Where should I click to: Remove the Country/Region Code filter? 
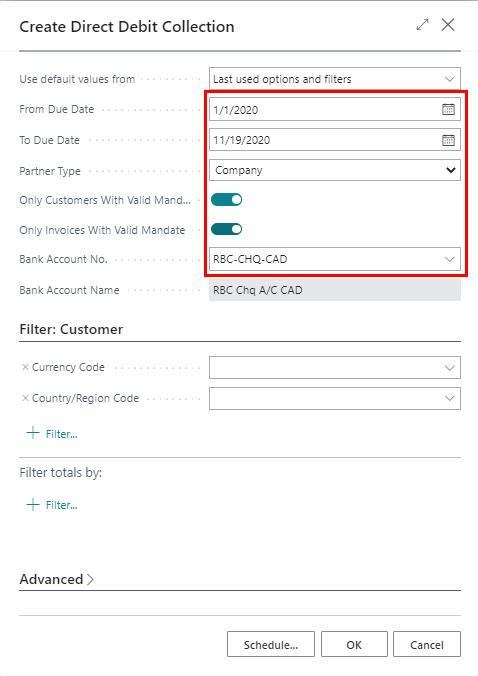[x=25, y=398]
